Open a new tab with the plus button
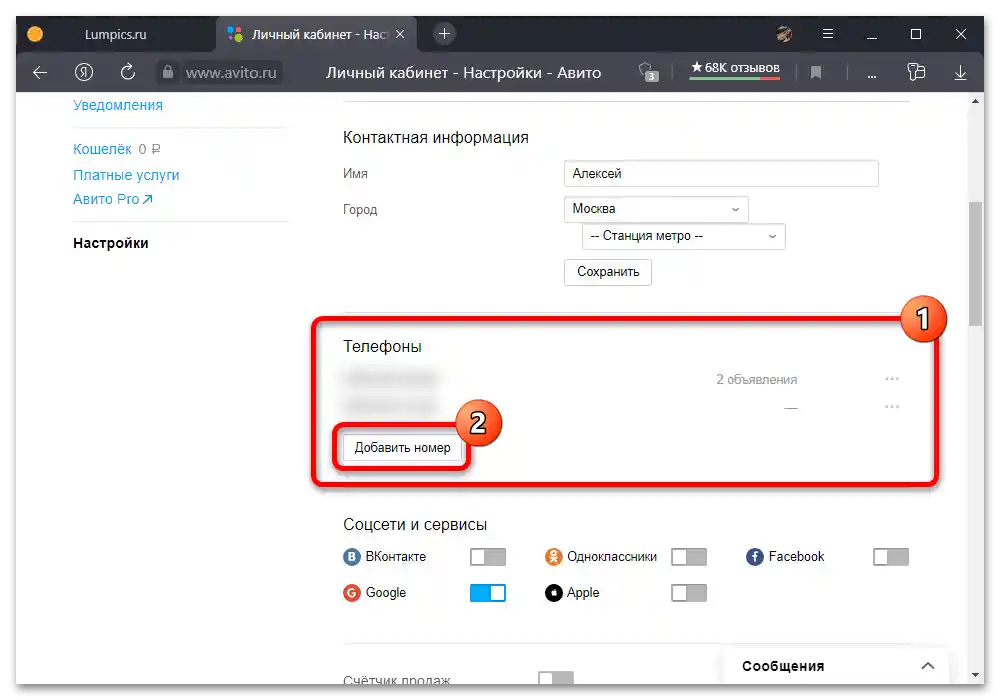The height and width of the screenshot is (700, 1000). click(x=445, y=34)
